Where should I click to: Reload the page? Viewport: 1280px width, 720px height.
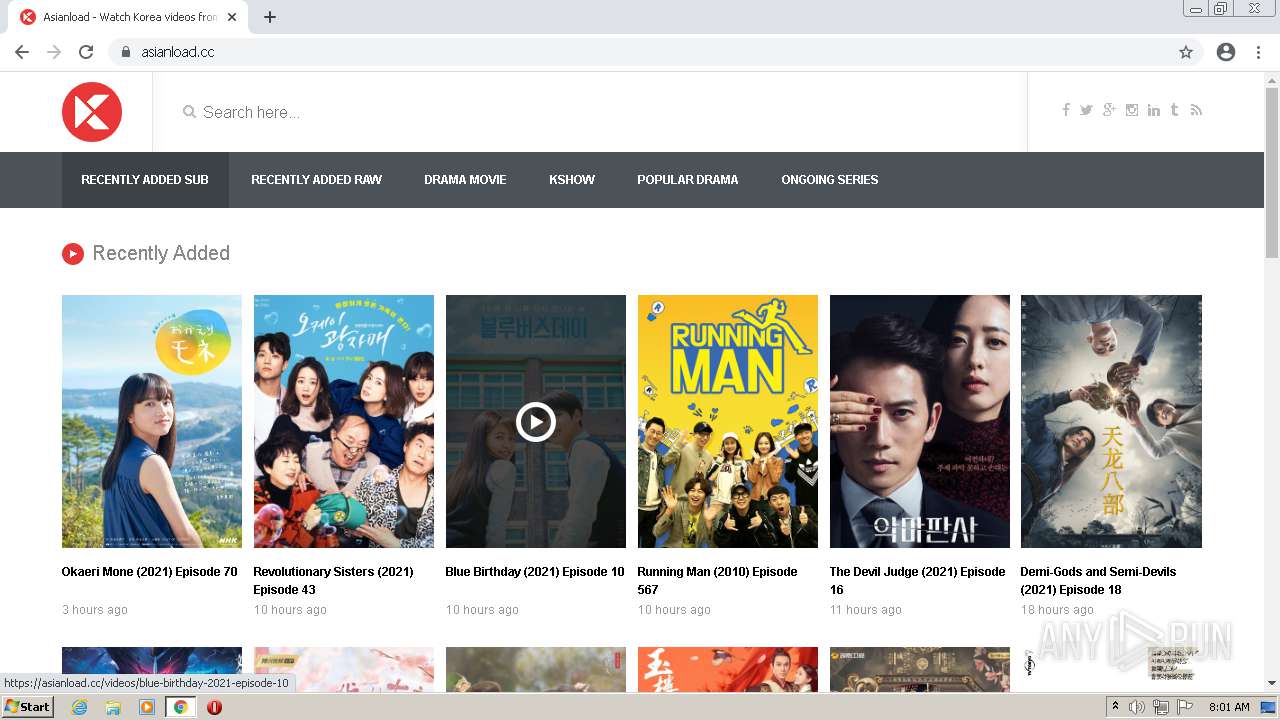tap(86, 52)
